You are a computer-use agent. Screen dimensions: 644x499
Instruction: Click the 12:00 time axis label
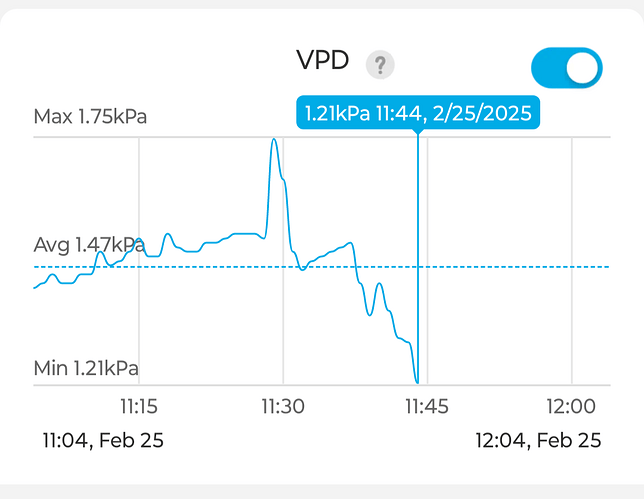pyautogui.click(x=572, y=407)
